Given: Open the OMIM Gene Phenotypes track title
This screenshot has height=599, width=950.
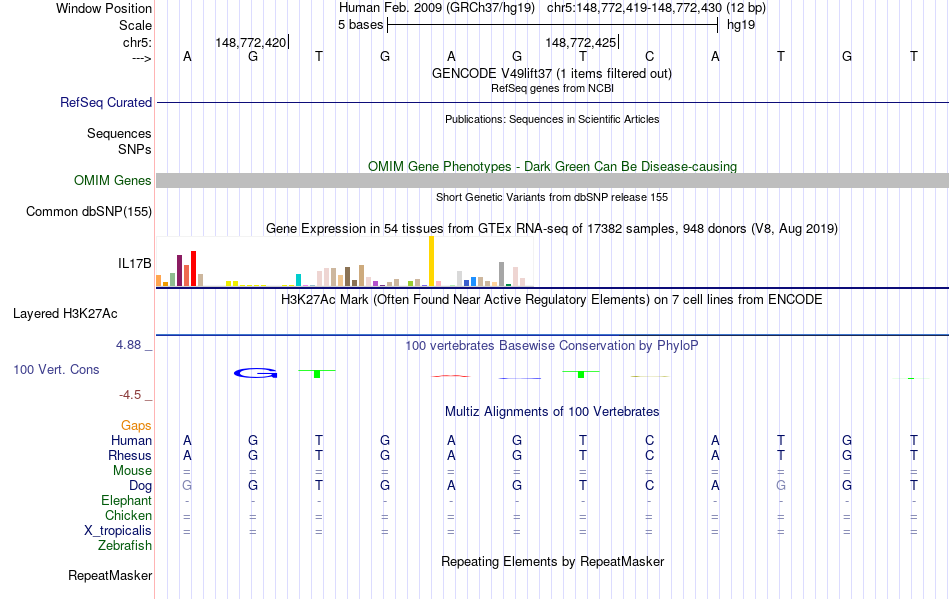Looking at the screenshot, I should point(552,167).
